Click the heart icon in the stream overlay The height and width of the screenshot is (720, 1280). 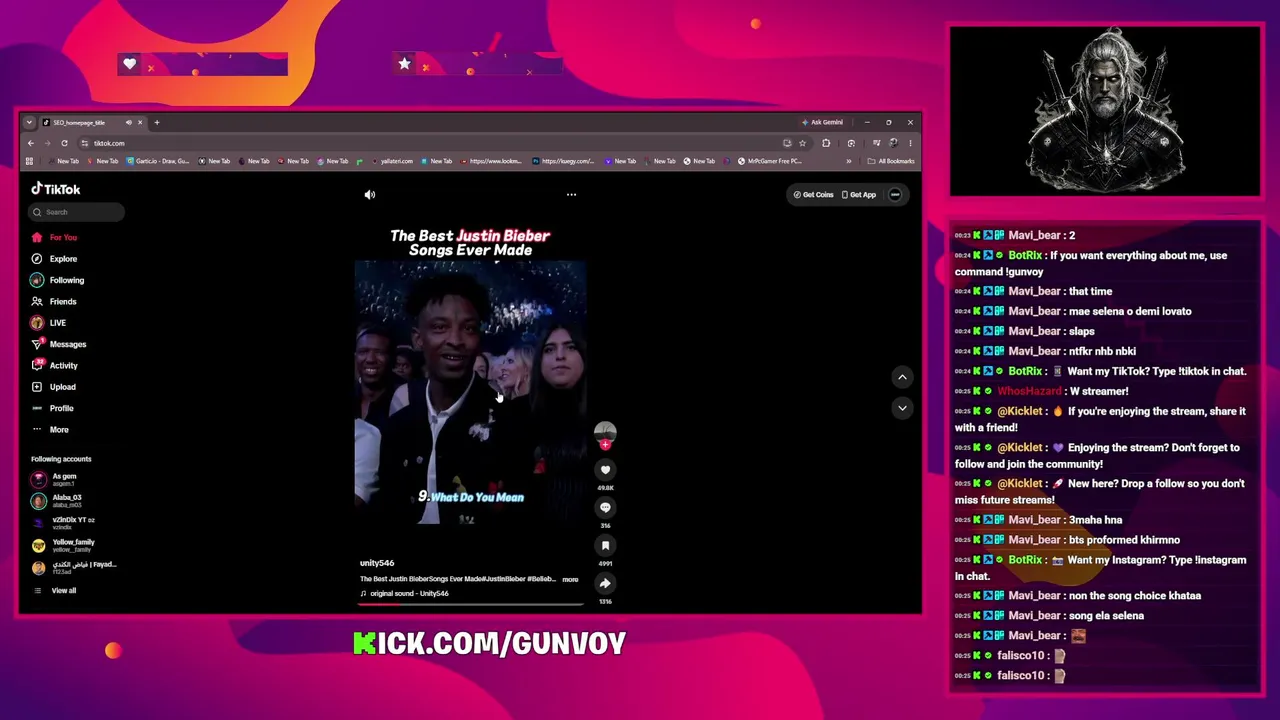129,64
